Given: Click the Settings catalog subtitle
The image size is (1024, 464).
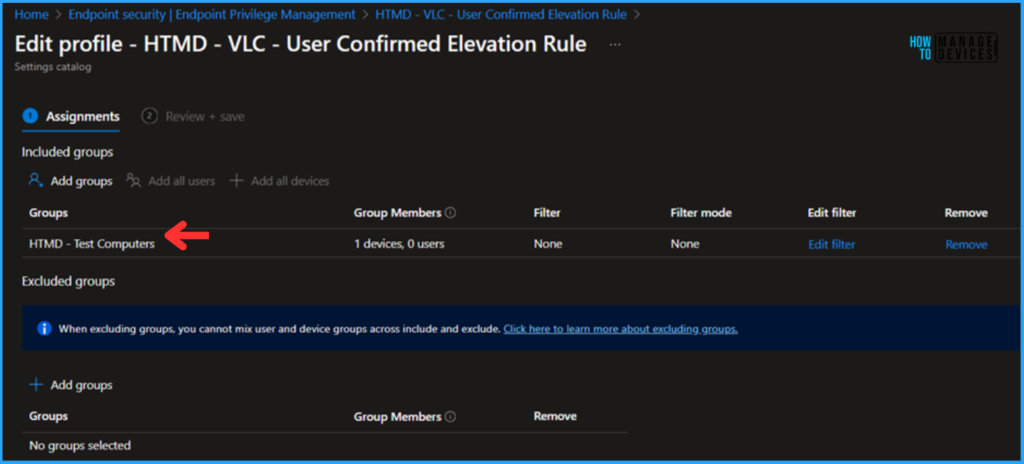Looking at the screenshot, I should click(x=53, y=67).
